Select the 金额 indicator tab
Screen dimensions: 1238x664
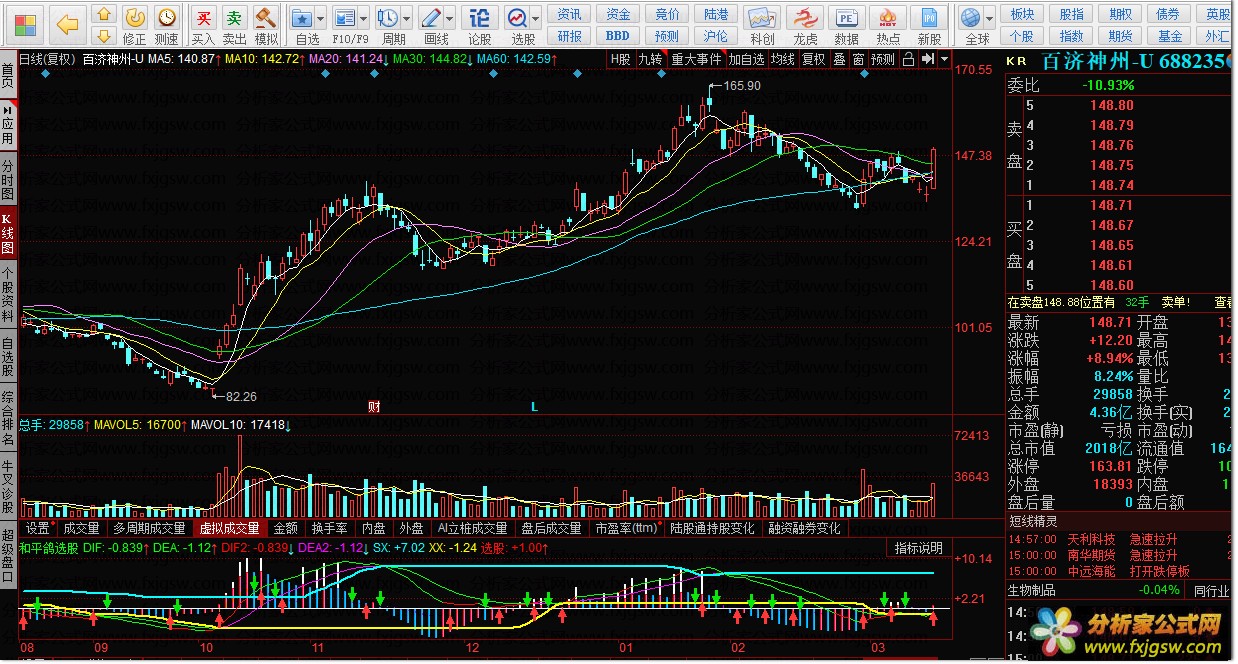[x=285, y=528]
